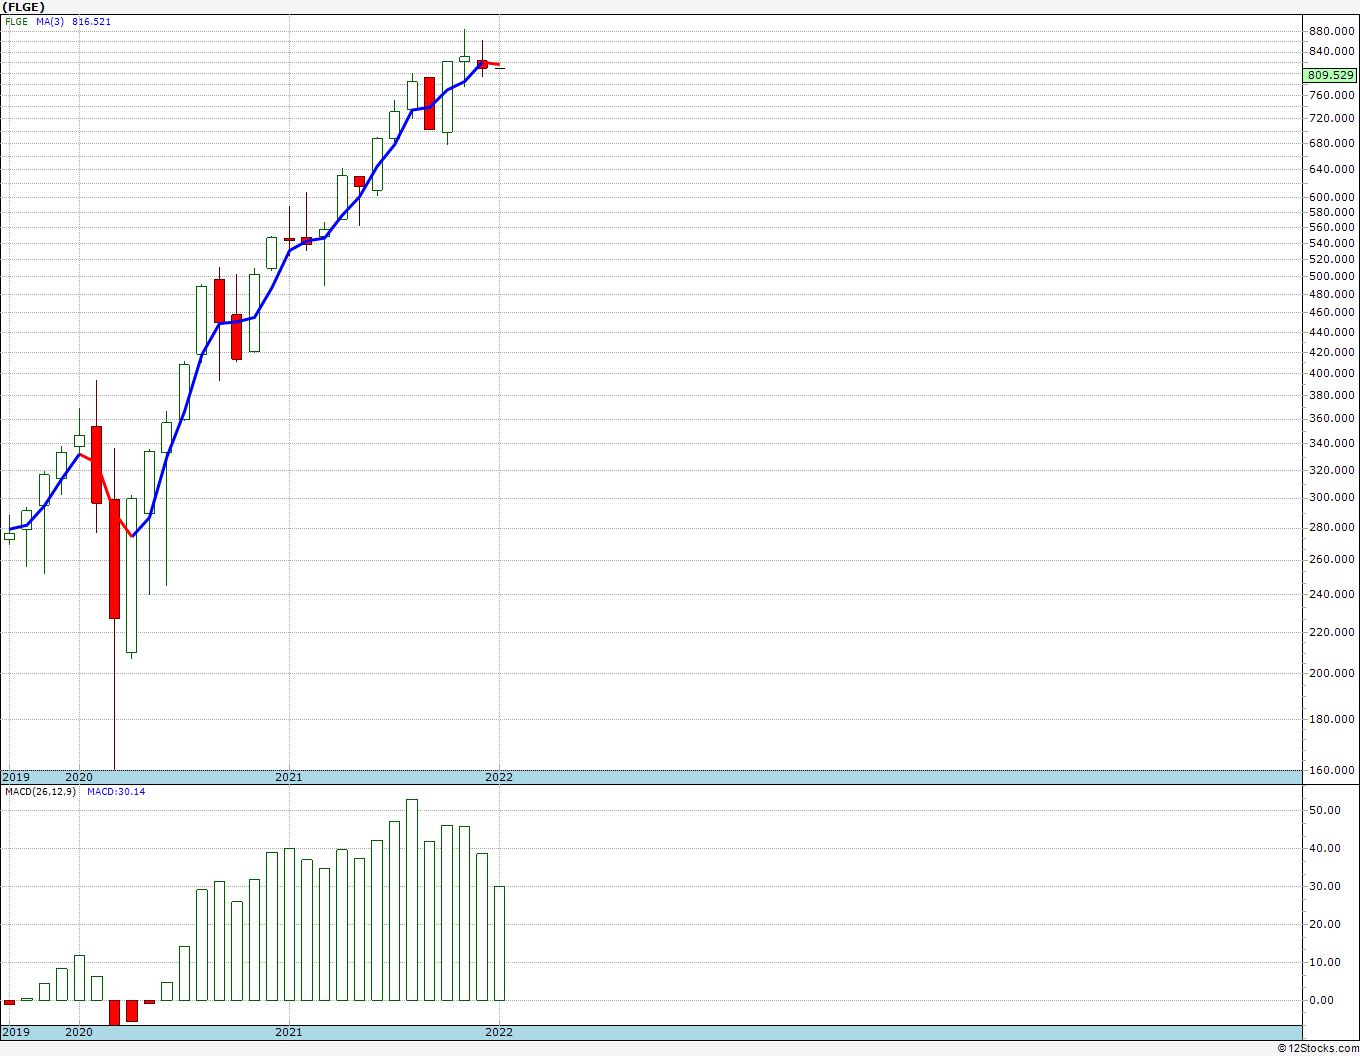The width and height of the screenshot is (1360, 1056).
Task: Click 2019 on the MACD panel time axis
Action: coord(16,1032)
